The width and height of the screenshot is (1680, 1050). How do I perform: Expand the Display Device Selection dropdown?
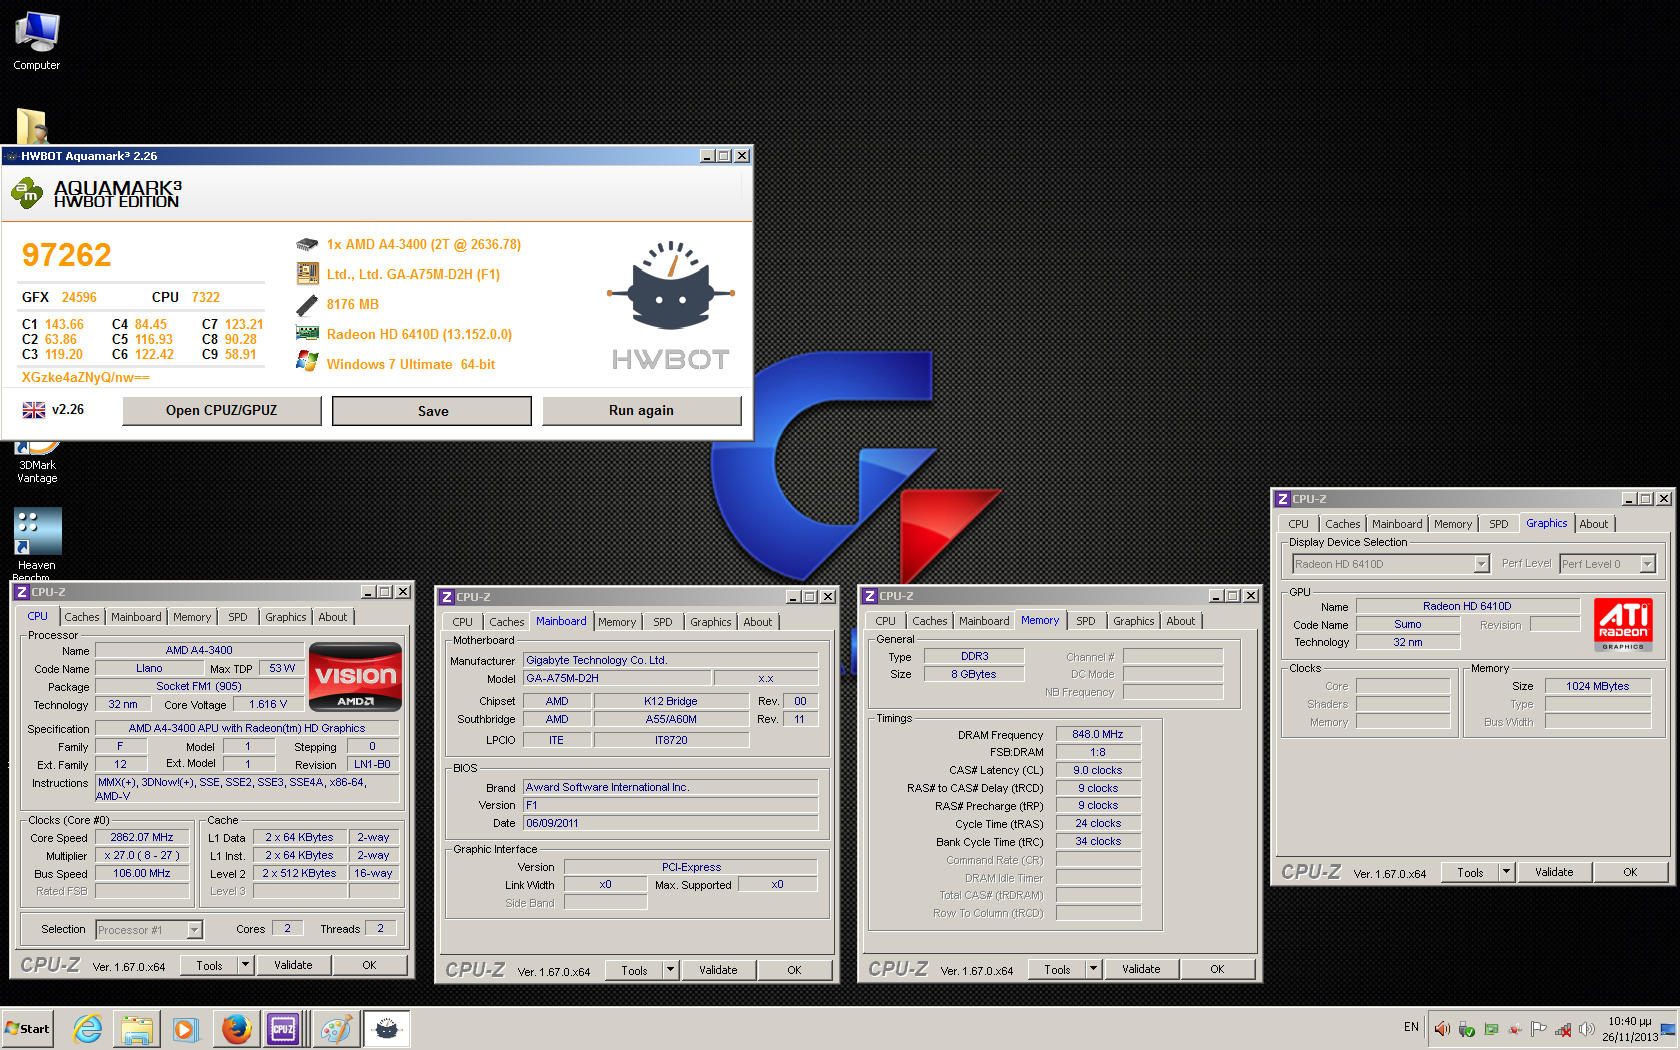coord(1482,564)
